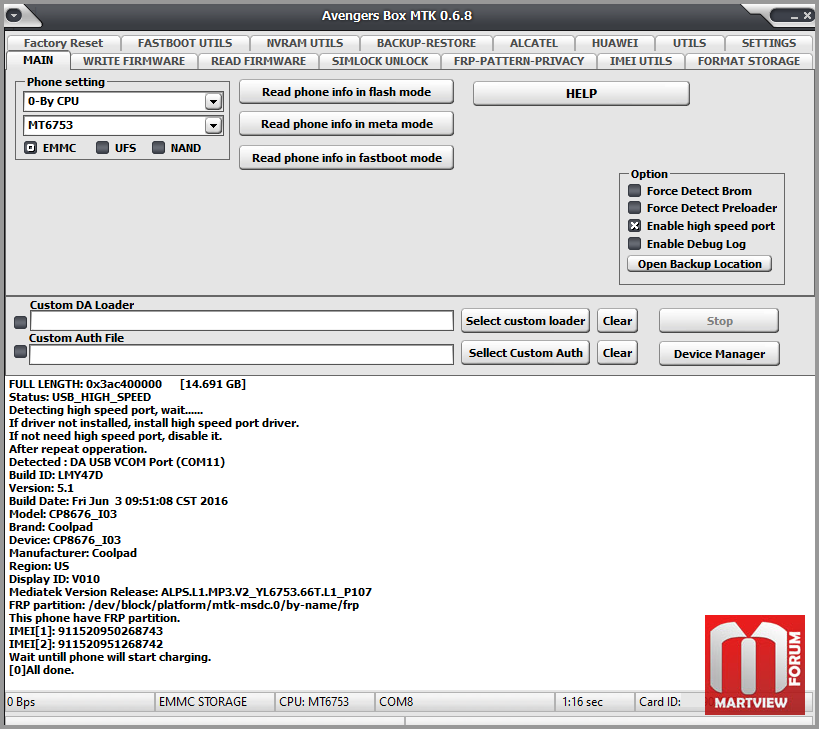Image resolution: width=819 pixels, height=729 pixels.
Task: Click Open Backup Location button
Action: [699, 264]
